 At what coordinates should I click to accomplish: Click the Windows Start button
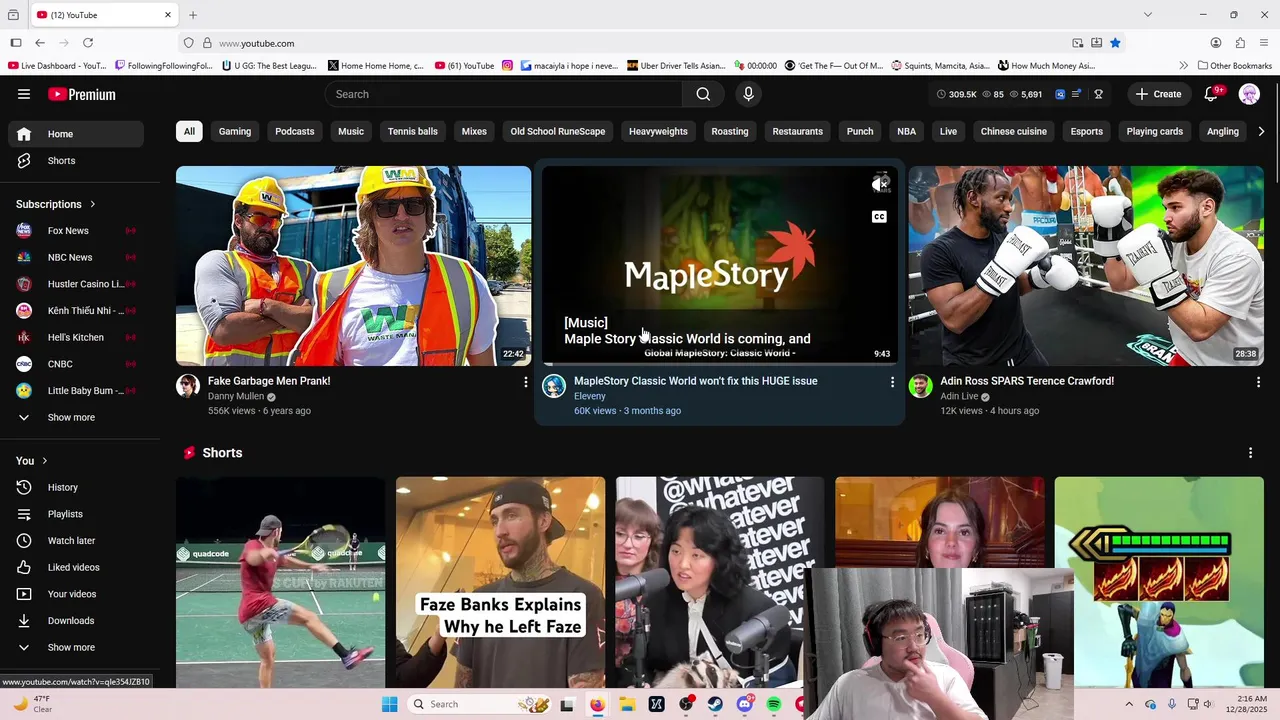point(390,704)
